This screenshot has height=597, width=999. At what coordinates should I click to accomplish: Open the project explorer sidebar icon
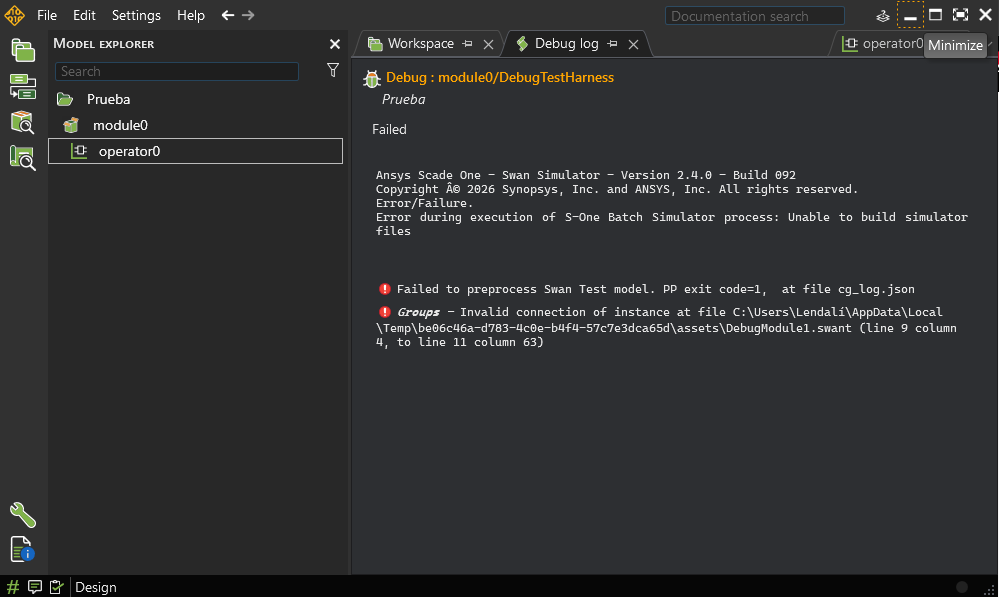(x=22, y=51)
